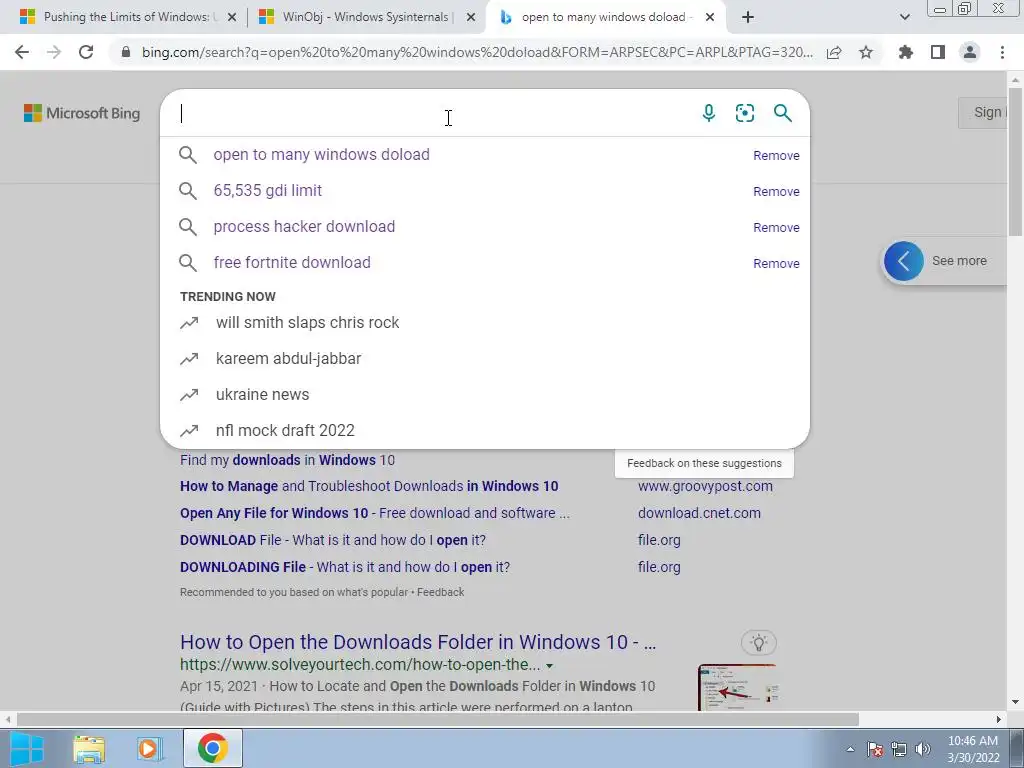
Task: Click the Sign in button
Action: click(x=983, y=112)
